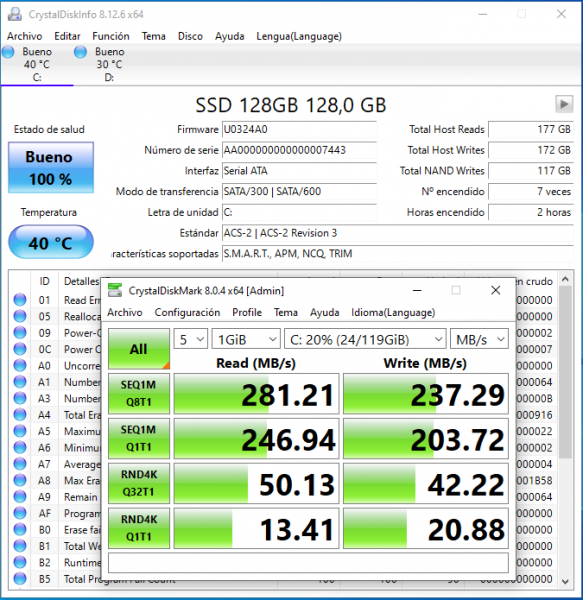The image size is (583, 600).
Task: Click the serial number field AA000000000000007443
Action: 300,150
